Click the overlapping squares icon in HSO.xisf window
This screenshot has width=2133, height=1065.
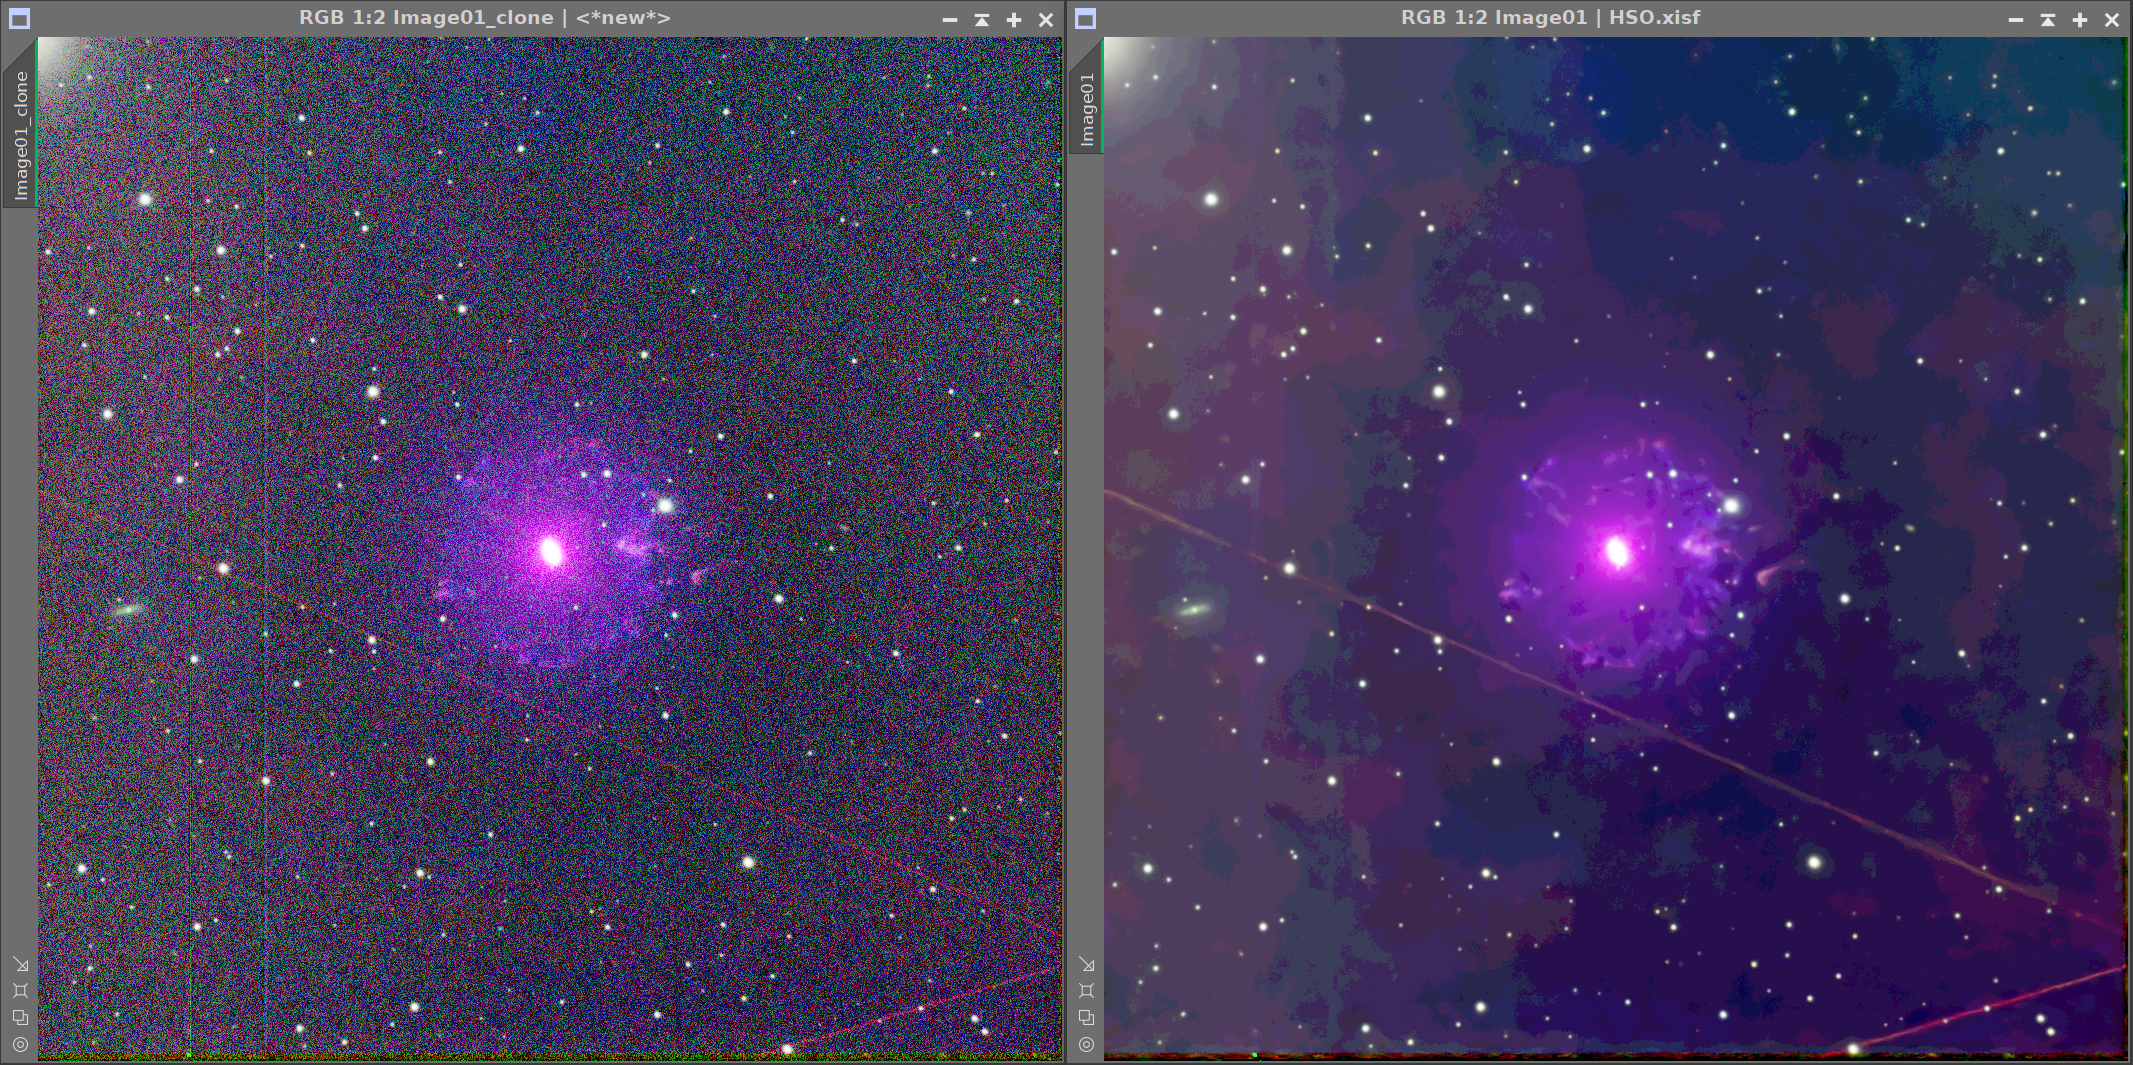1086,1018
